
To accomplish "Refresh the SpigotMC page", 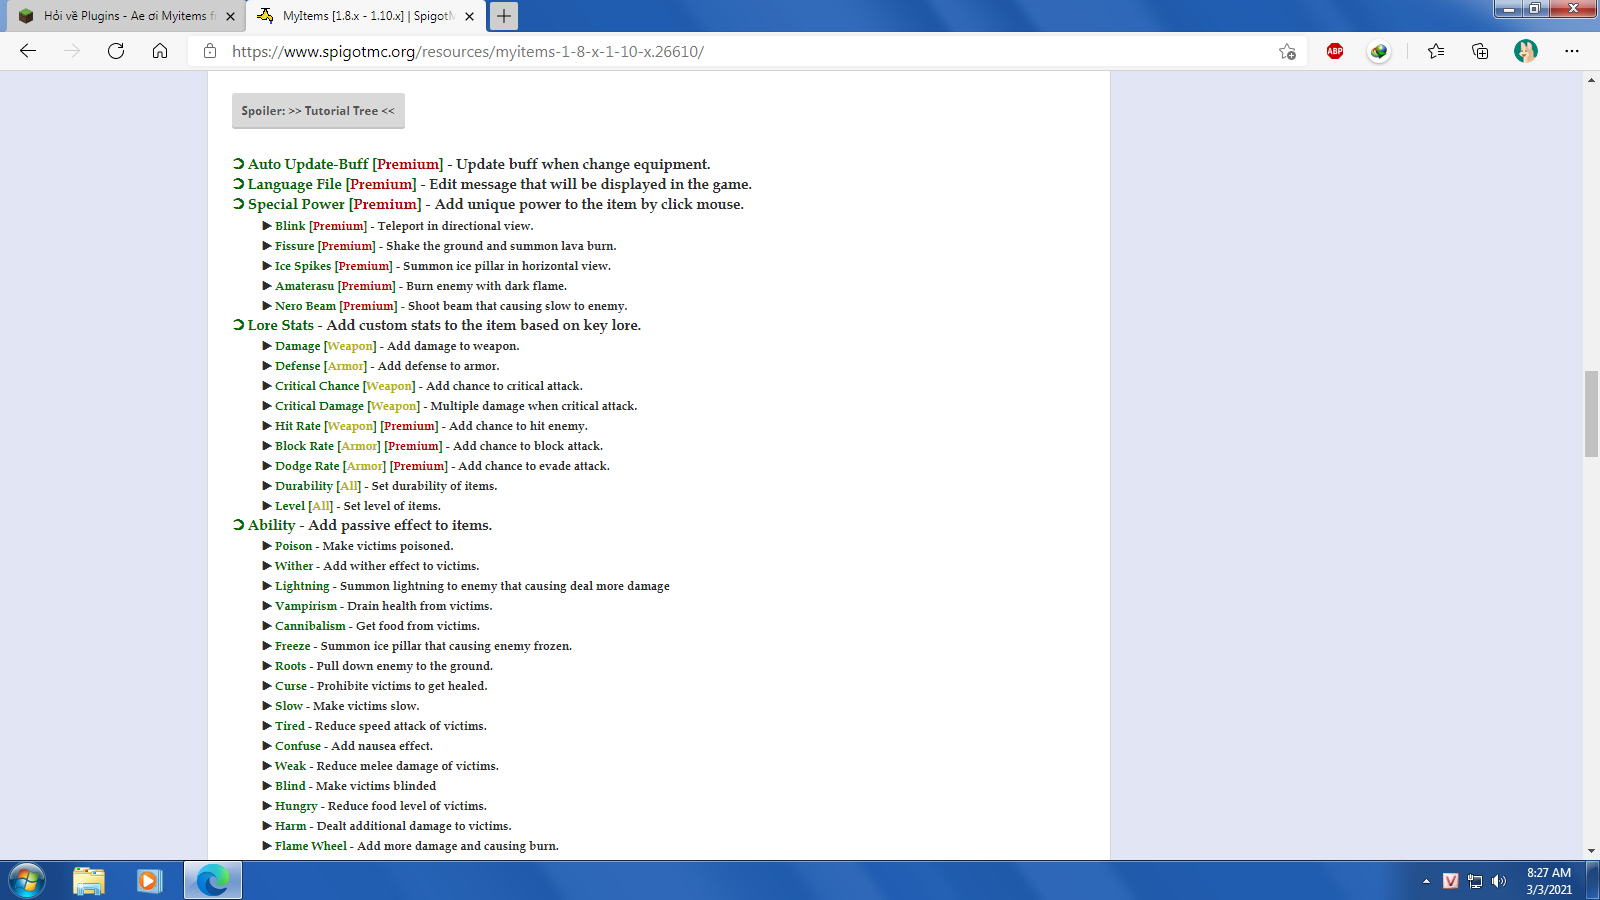I will click(116, 51).
